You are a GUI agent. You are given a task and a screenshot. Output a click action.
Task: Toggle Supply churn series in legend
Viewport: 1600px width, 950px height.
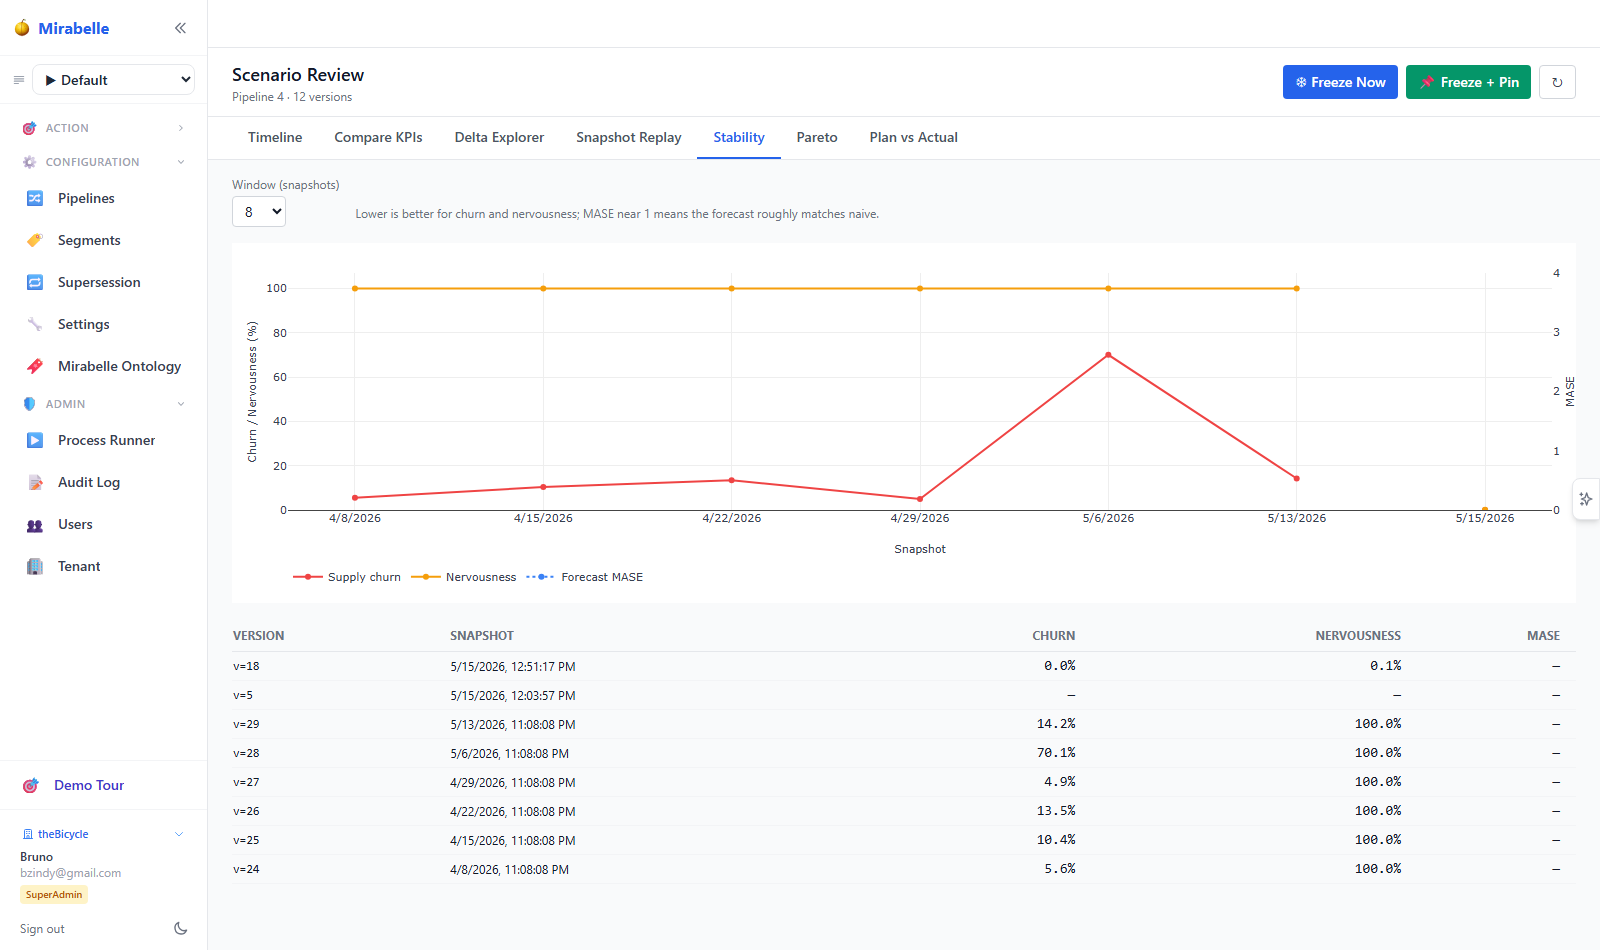pyautogui.click(x=346, y=577)
